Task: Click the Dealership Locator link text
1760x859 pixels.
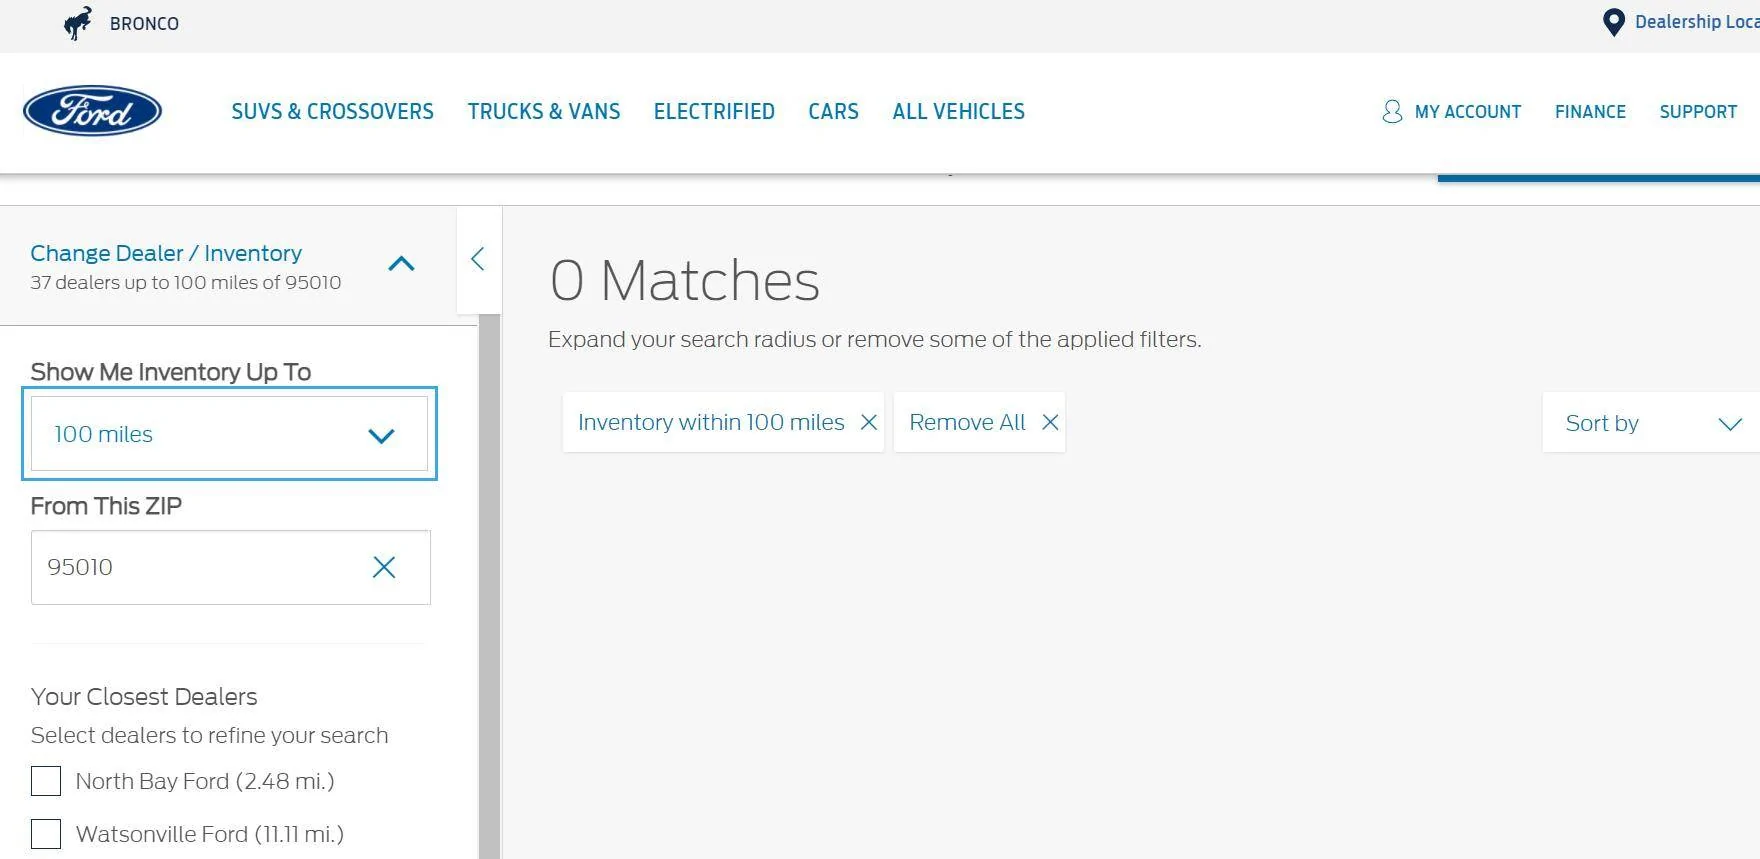Action: pos(1697,22)
